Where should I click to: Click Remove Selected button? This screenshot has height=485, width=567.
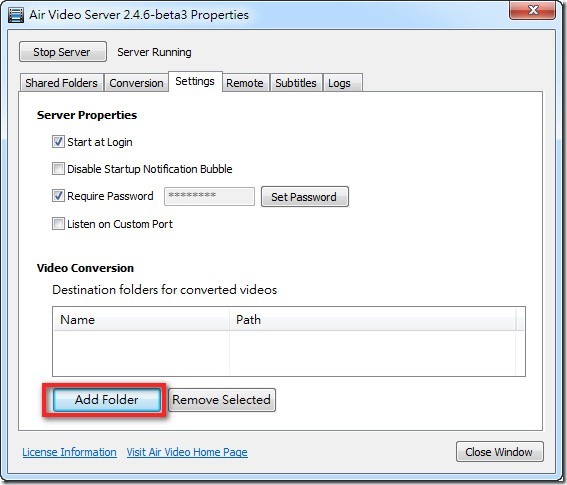pyautogui.click(x=222, y=400)
